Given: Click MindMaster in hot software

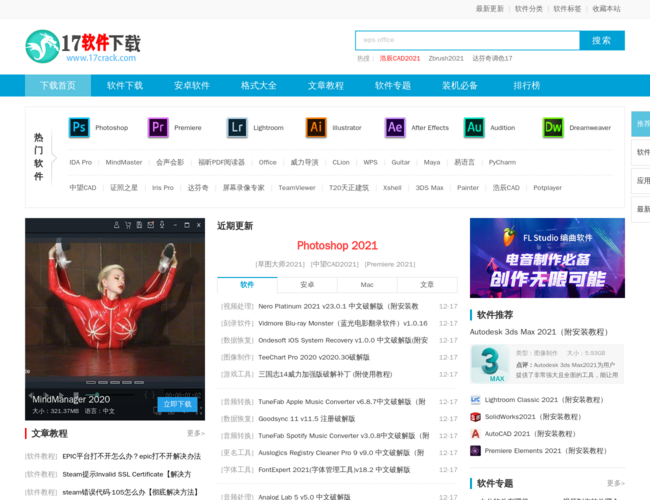Looking at the screenshot, I should click(124, 162).
